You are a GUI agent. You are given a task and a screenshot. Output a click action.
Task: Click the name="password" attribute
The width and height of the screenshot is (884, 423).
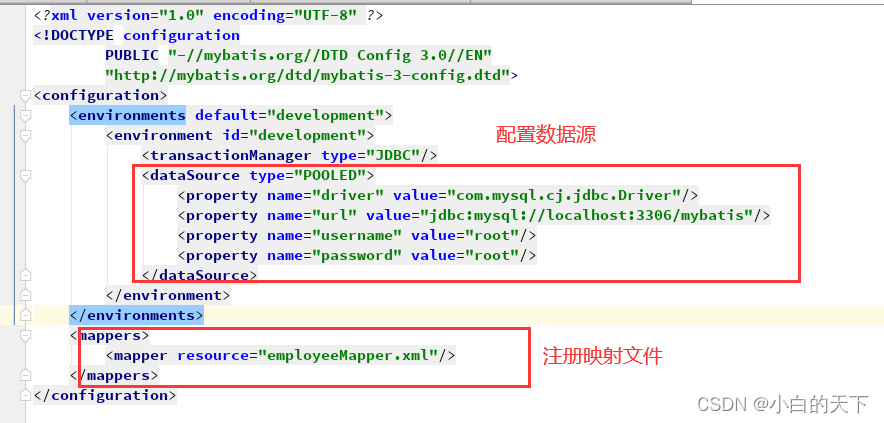pyautogui.click(x=334, y=255)
